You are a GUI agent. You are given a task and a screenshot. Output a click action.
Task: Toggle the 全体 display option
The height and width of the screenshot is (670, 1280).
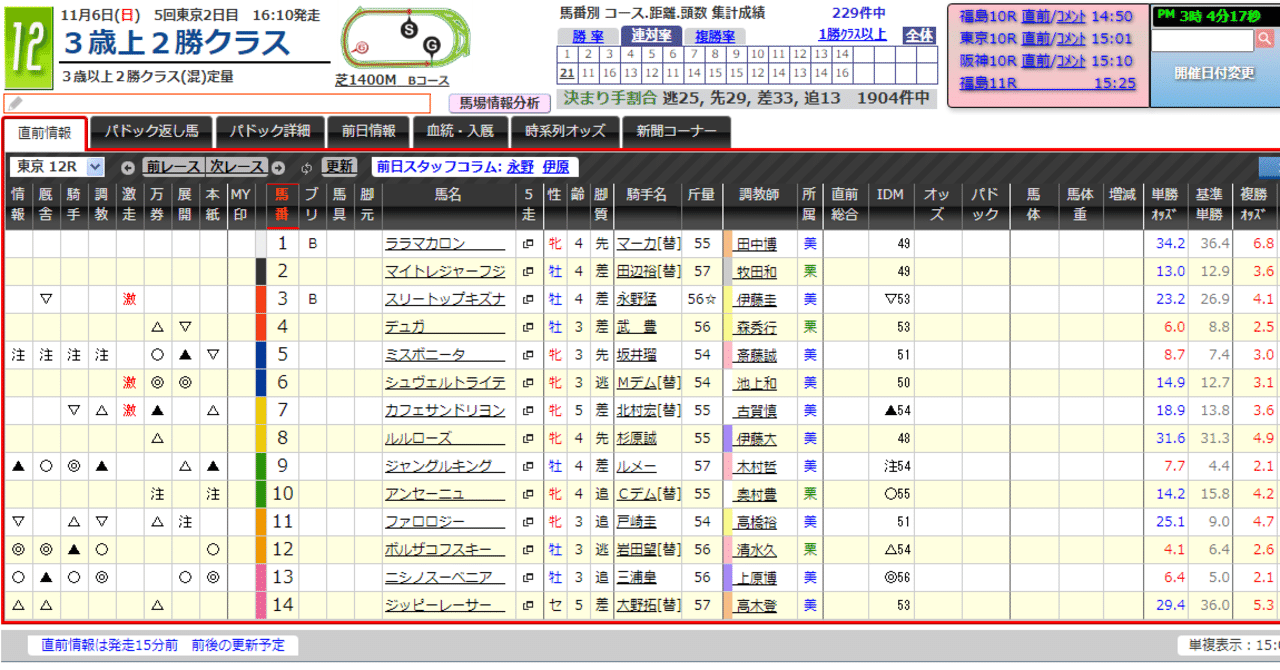[x=919, y=35]
